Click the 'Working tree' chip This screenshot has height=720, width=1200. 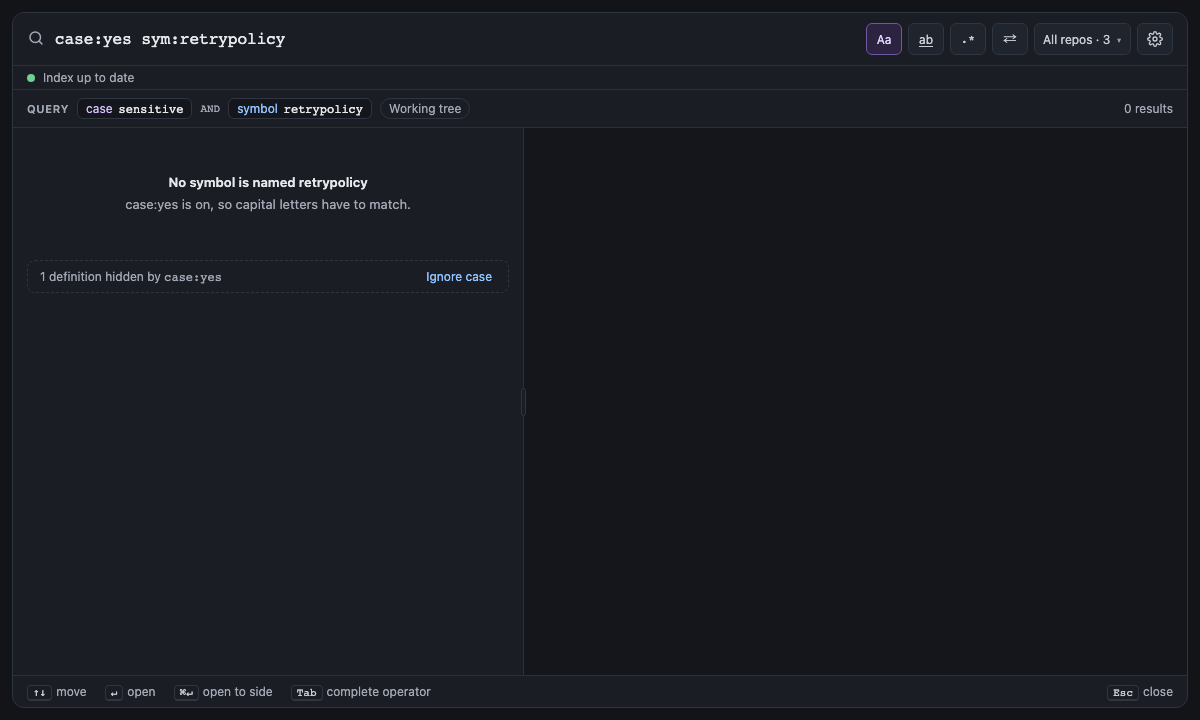tap(425, 109)
